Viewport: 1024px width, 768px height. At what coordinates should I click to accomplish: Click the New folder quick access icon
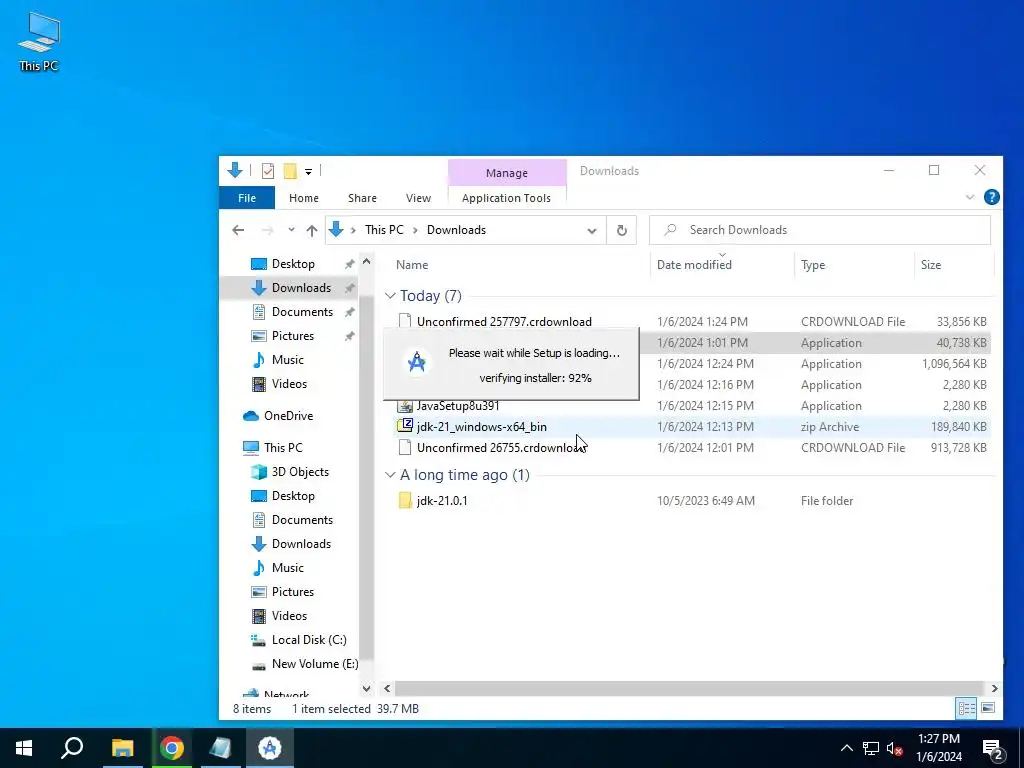pos(290,171)
